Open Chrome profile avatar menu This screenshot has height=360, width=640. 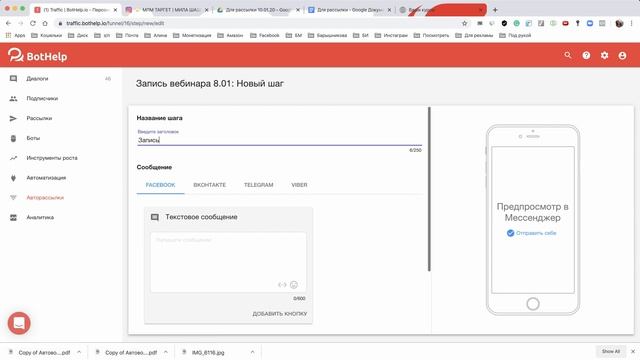(619, 23)
